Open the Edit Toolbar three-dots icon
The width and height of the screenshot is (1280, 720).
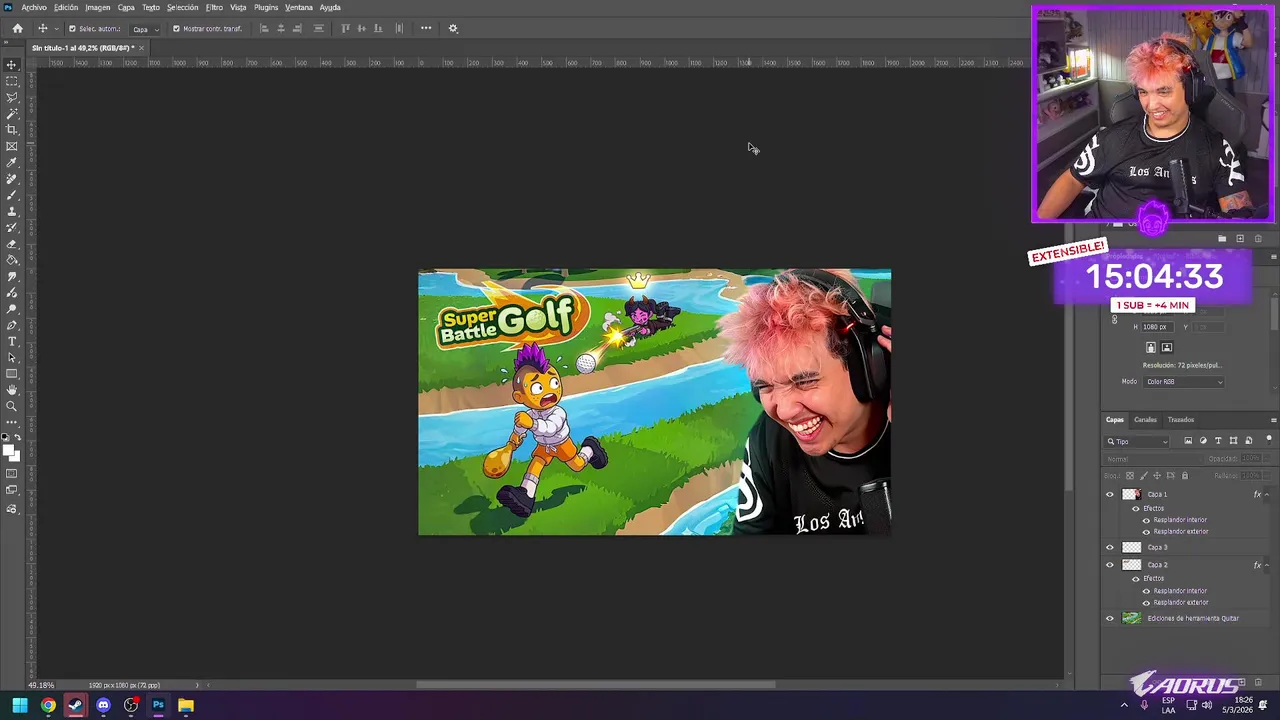pos(12,422)
